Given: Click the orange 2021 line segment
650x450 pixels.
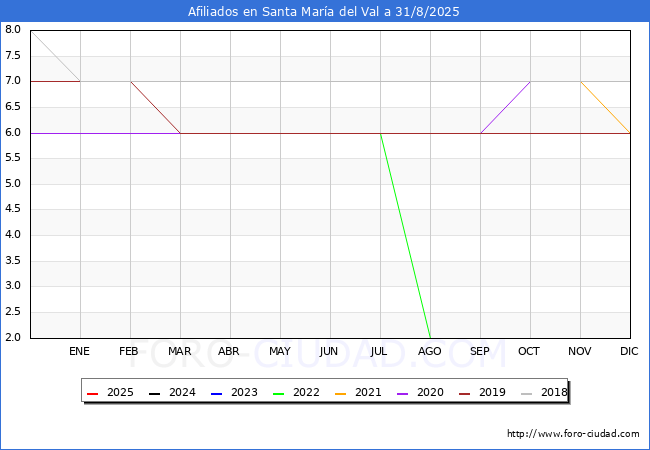Looking at the screenshot, I should [605, 107].
